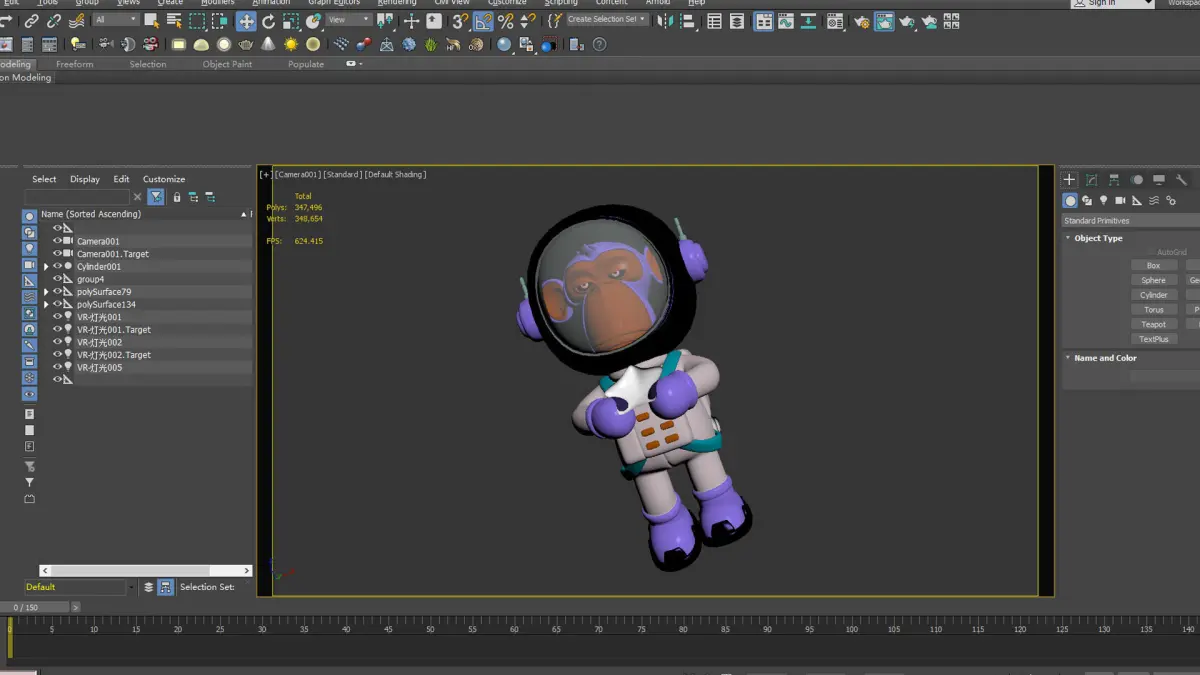
Task: Select the Select and Rotate tool
Action: [x=268, y=21]
